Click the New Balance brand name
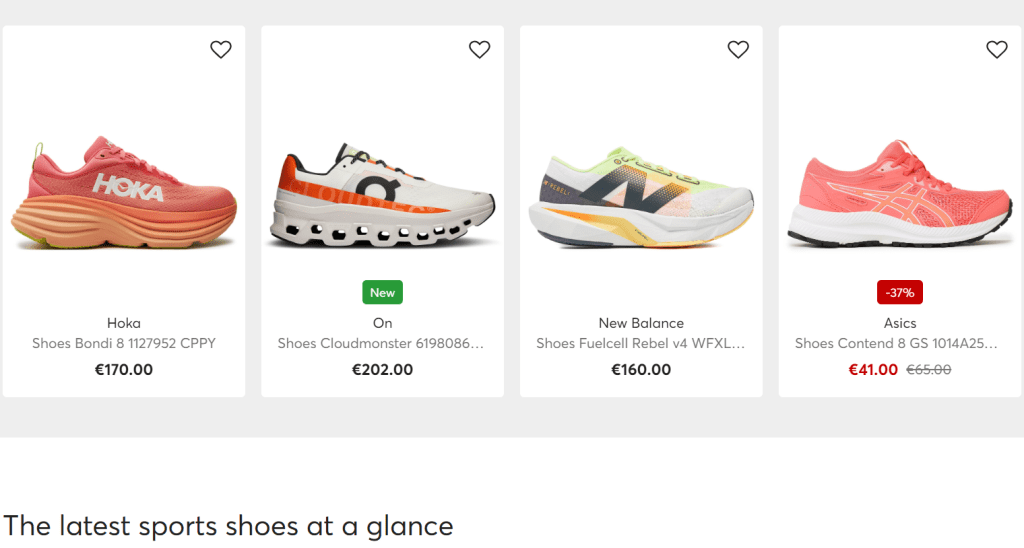1024x548 pixels. coord(641,323)
